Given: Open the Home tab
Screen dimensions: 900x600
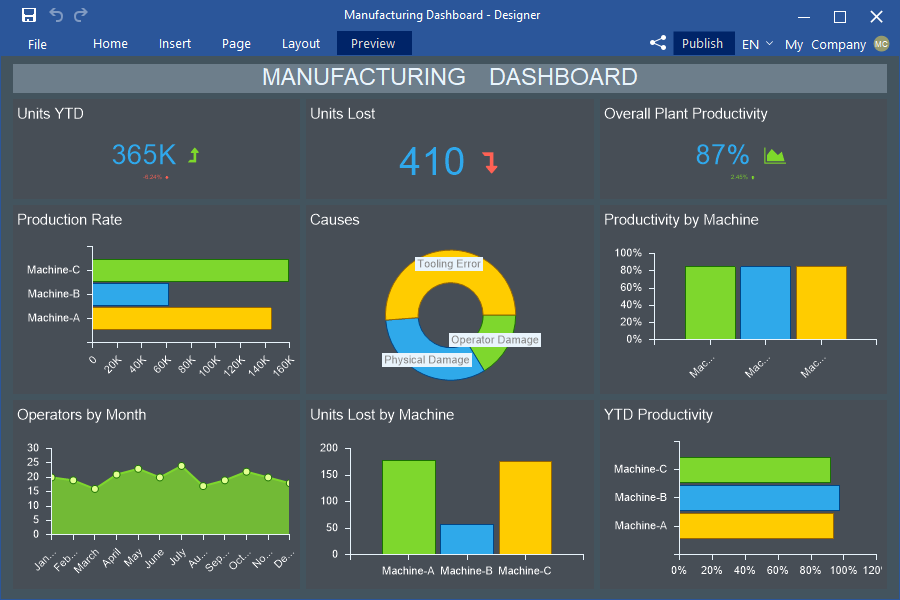Looking at the screenshot, I should 110,44.
